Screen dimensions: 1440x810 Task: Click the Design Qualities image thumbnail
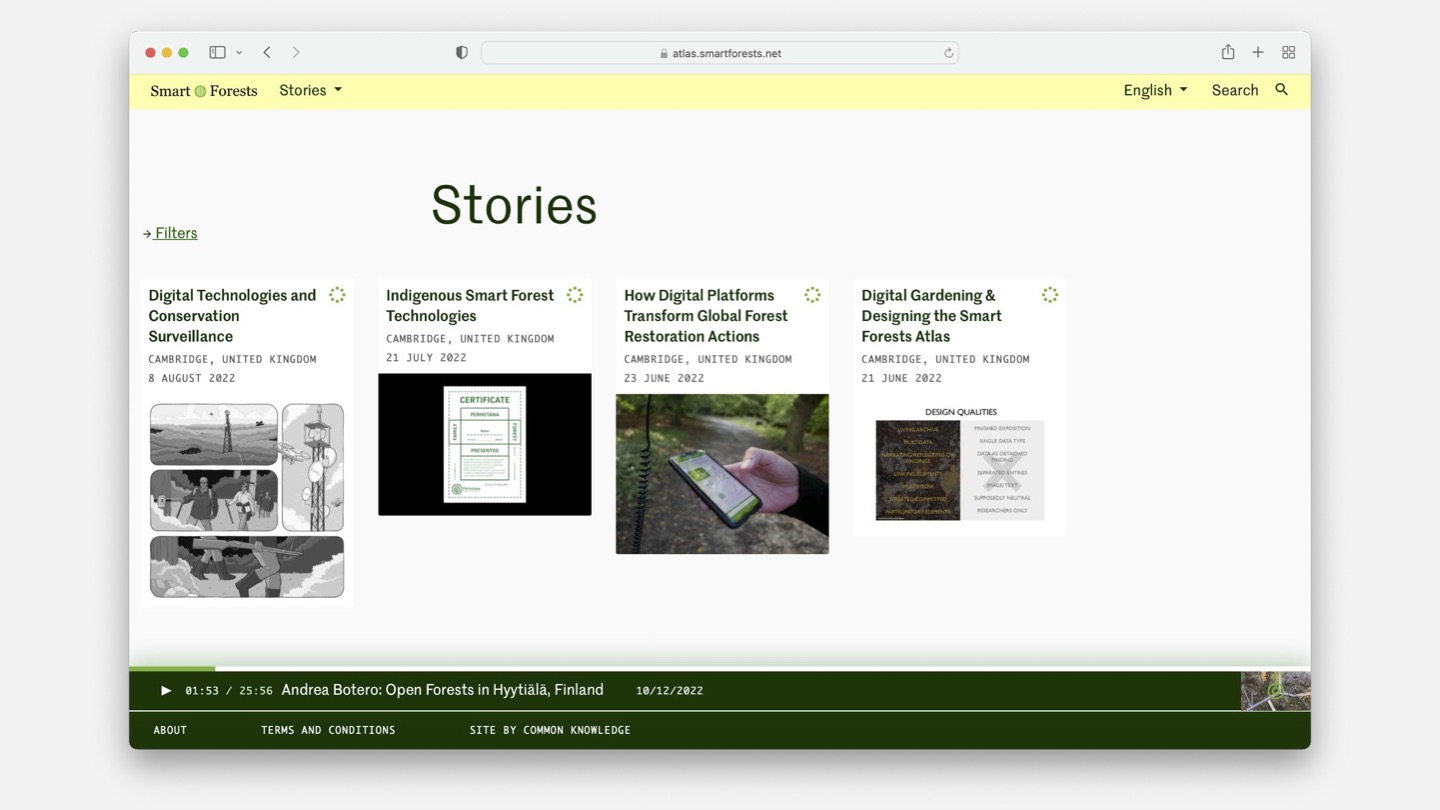pyautogui.click(x=960, y=463)
